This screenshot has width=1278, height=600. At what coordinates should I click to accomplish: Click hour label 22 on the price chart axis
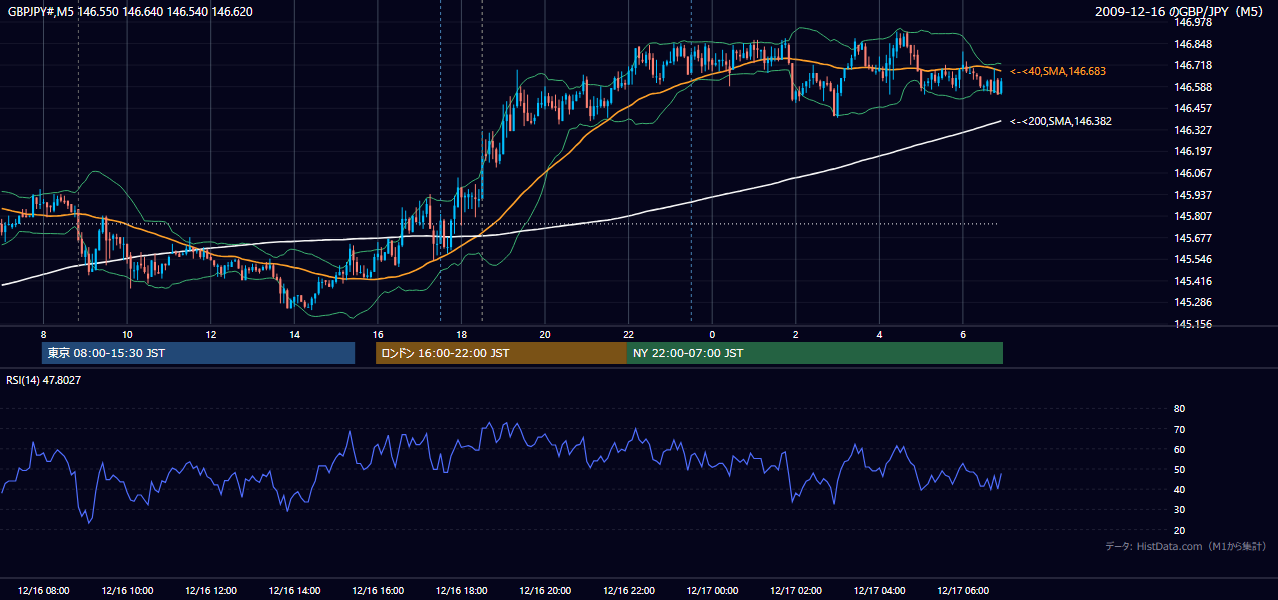coord(628,334)
